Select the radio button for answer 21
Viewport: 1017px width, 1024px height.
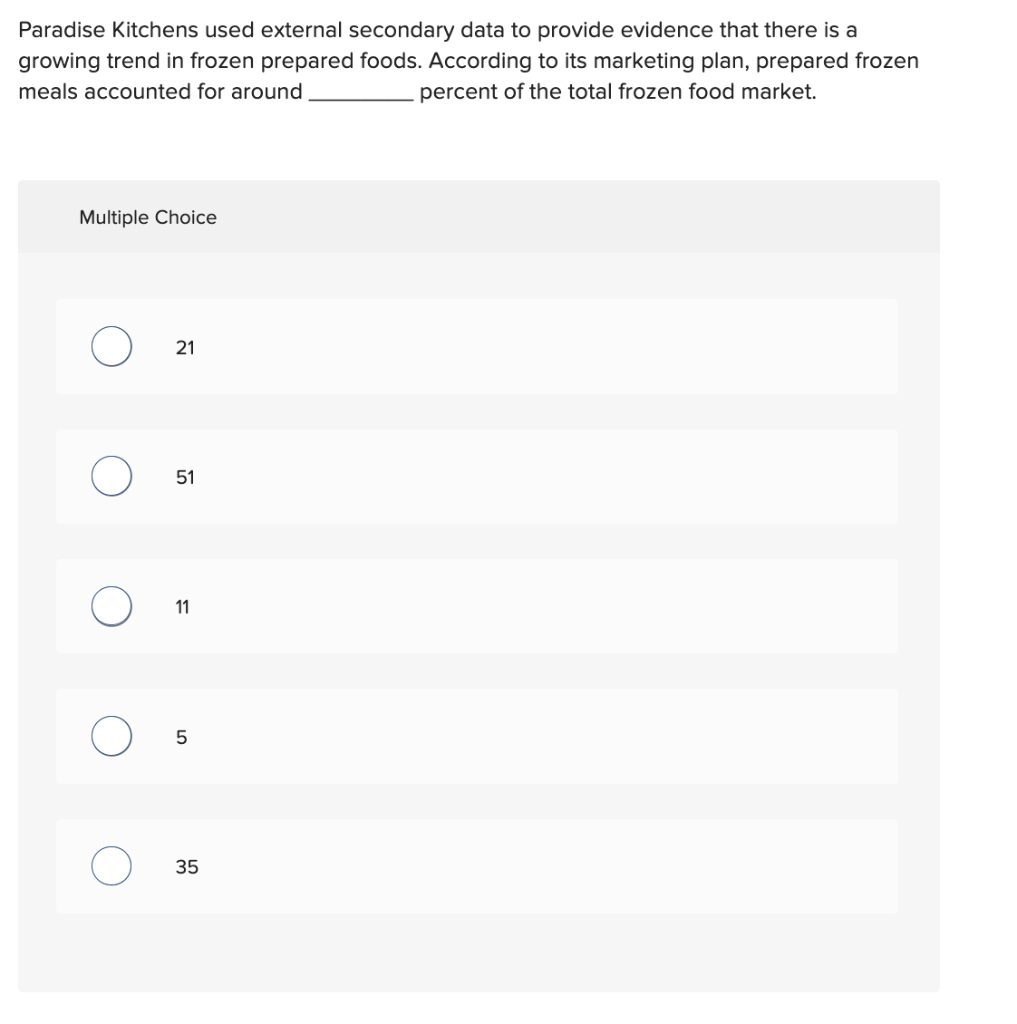pos(111,346)
